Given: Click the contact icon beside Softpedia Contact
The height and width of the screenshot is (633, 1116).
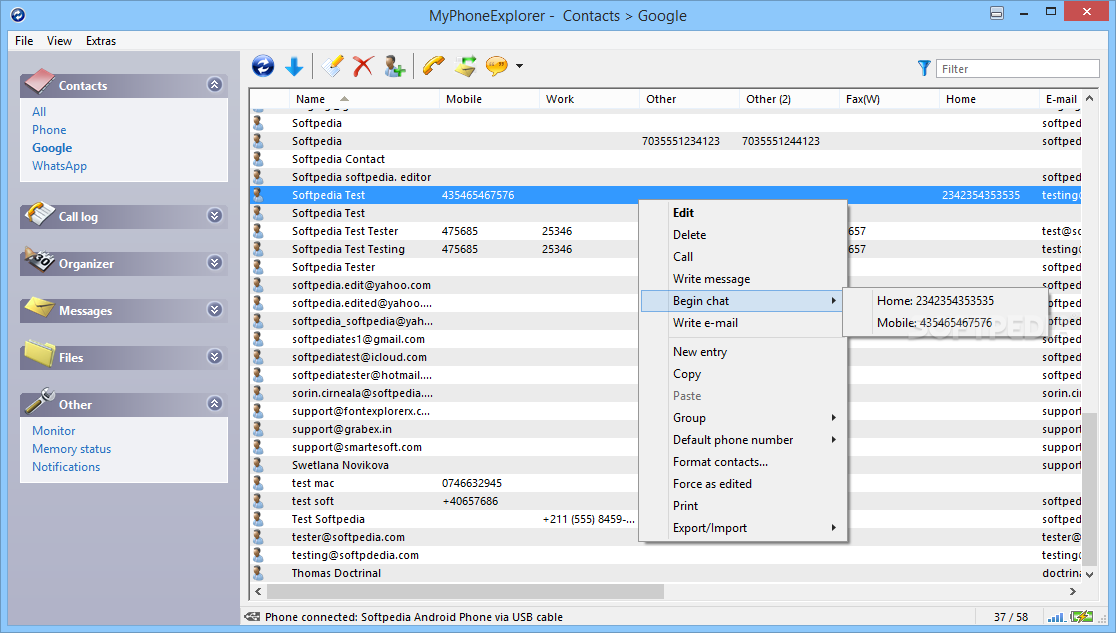Looking at the screenshot, I should pos(258,158).
